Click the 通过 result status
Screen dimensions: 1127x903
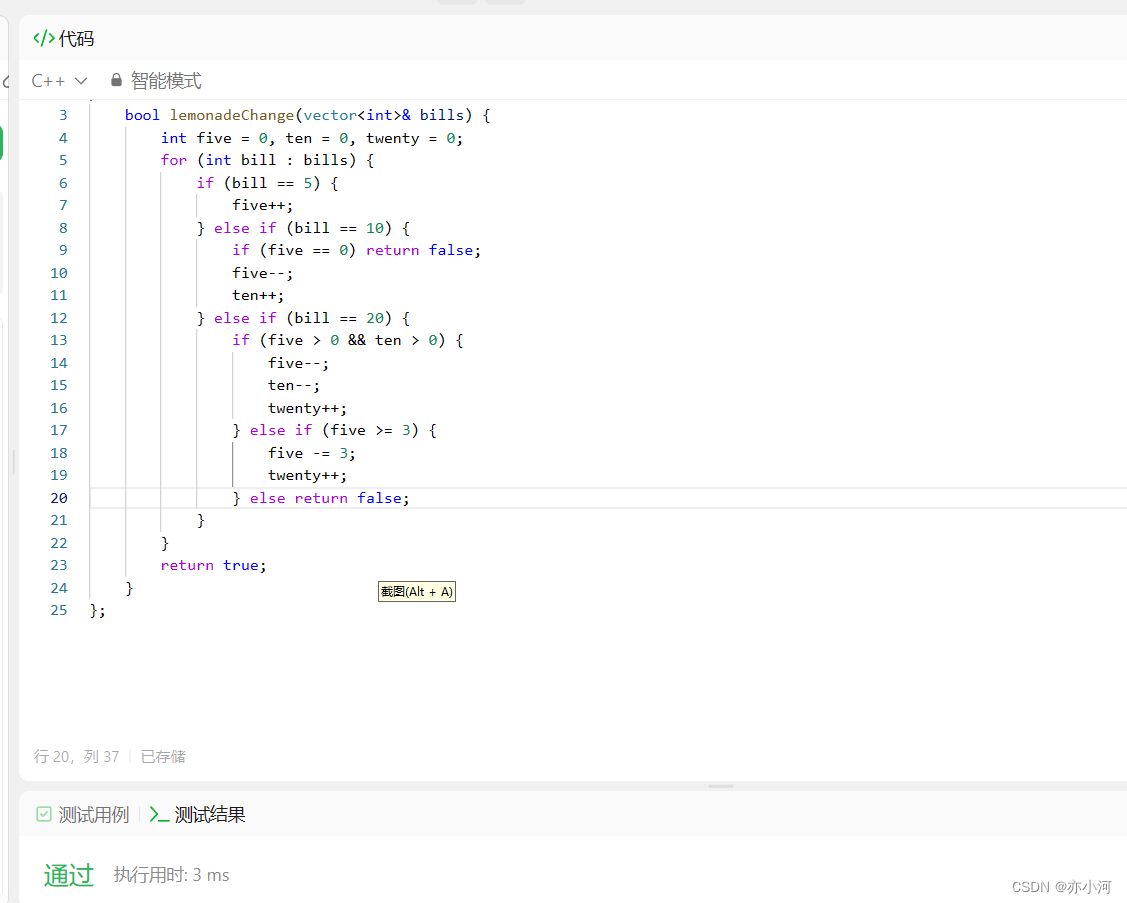(x=68, y=875)
